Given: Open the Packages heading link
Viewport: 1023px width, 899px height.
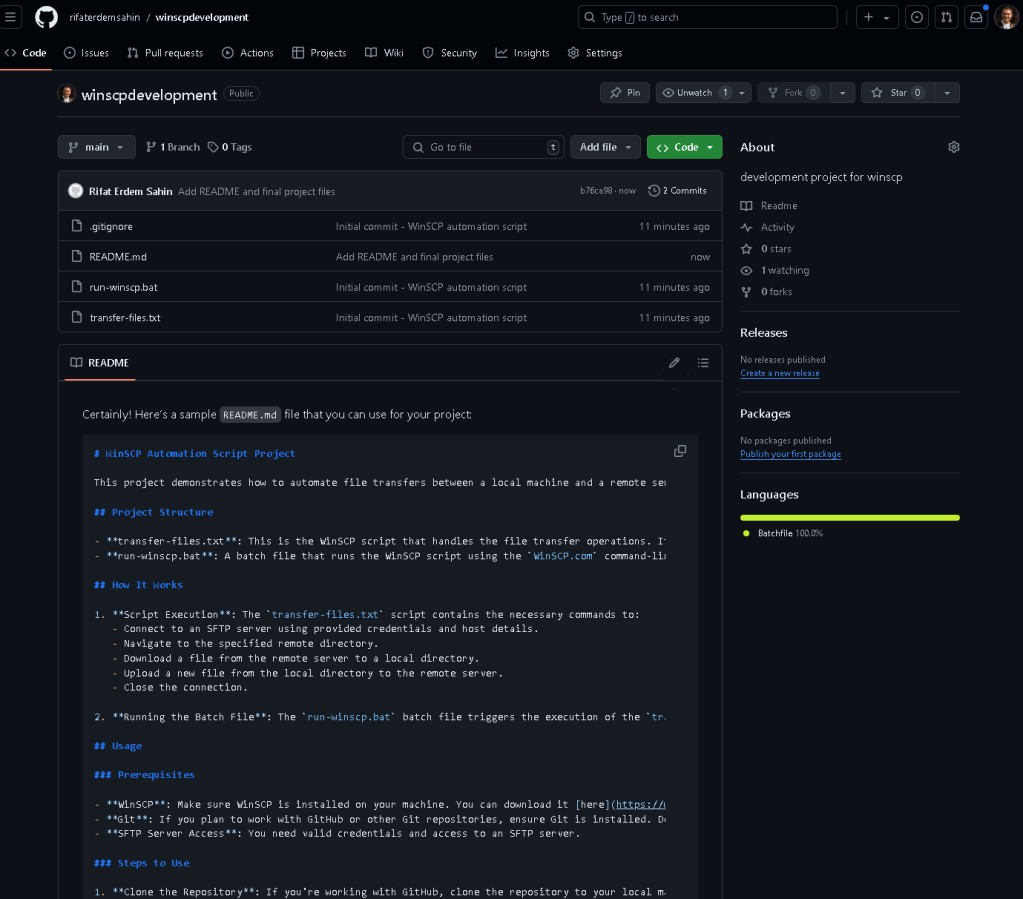Looking at the screenshot, I should [765, 414].
